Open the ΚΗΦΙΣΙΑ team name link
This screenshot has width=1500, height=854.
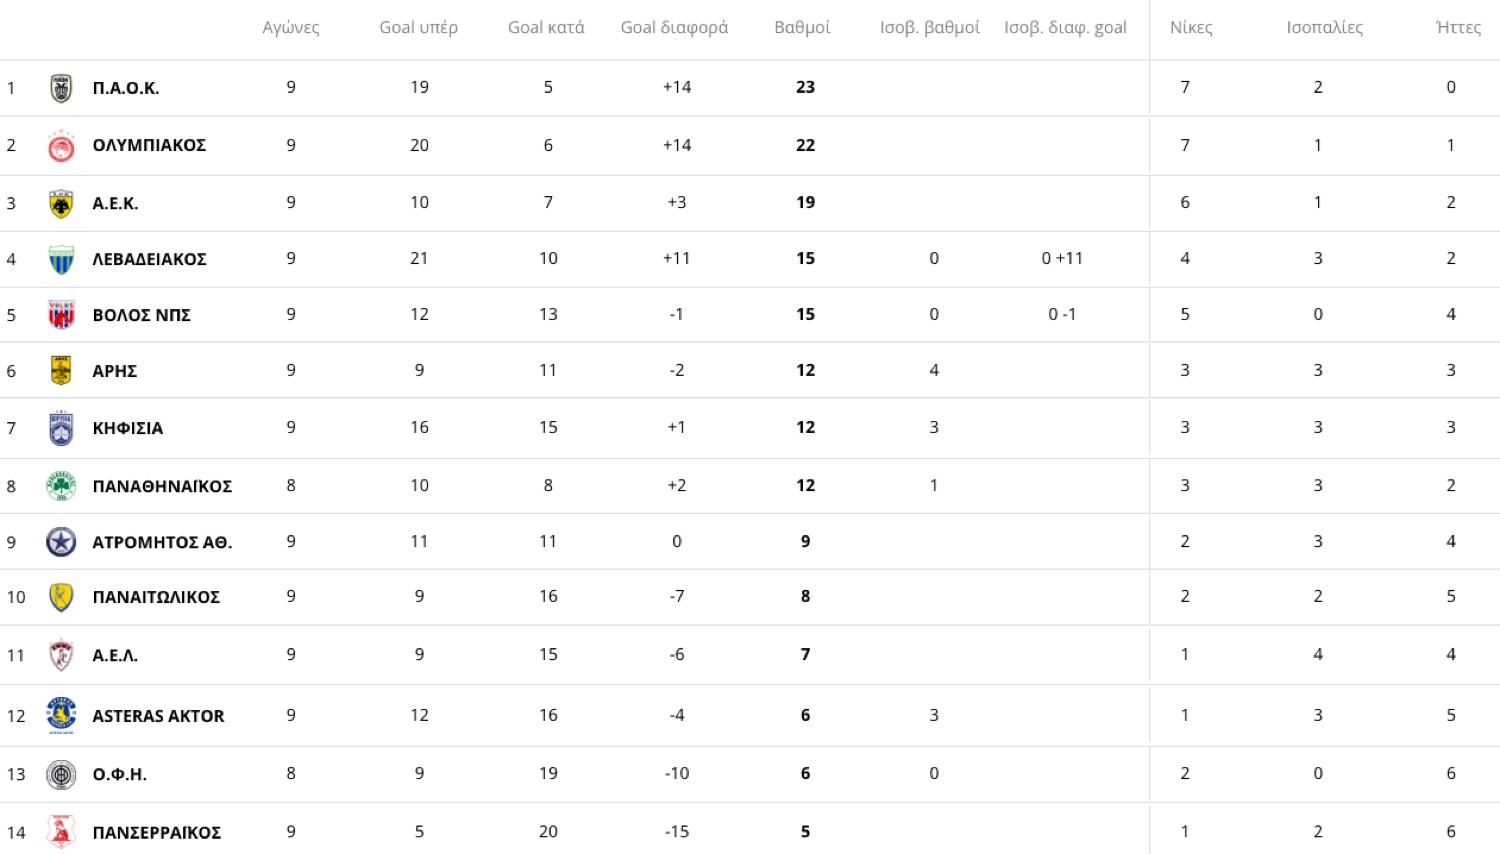(x=127, y=428)
